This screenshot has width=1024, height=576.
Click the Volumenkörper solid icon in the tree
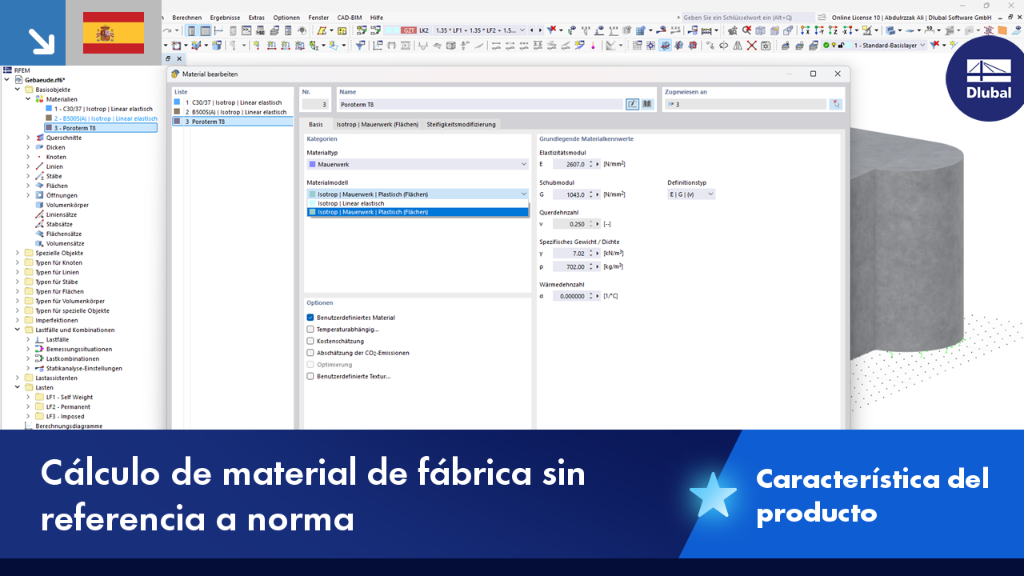click(39, 205)
